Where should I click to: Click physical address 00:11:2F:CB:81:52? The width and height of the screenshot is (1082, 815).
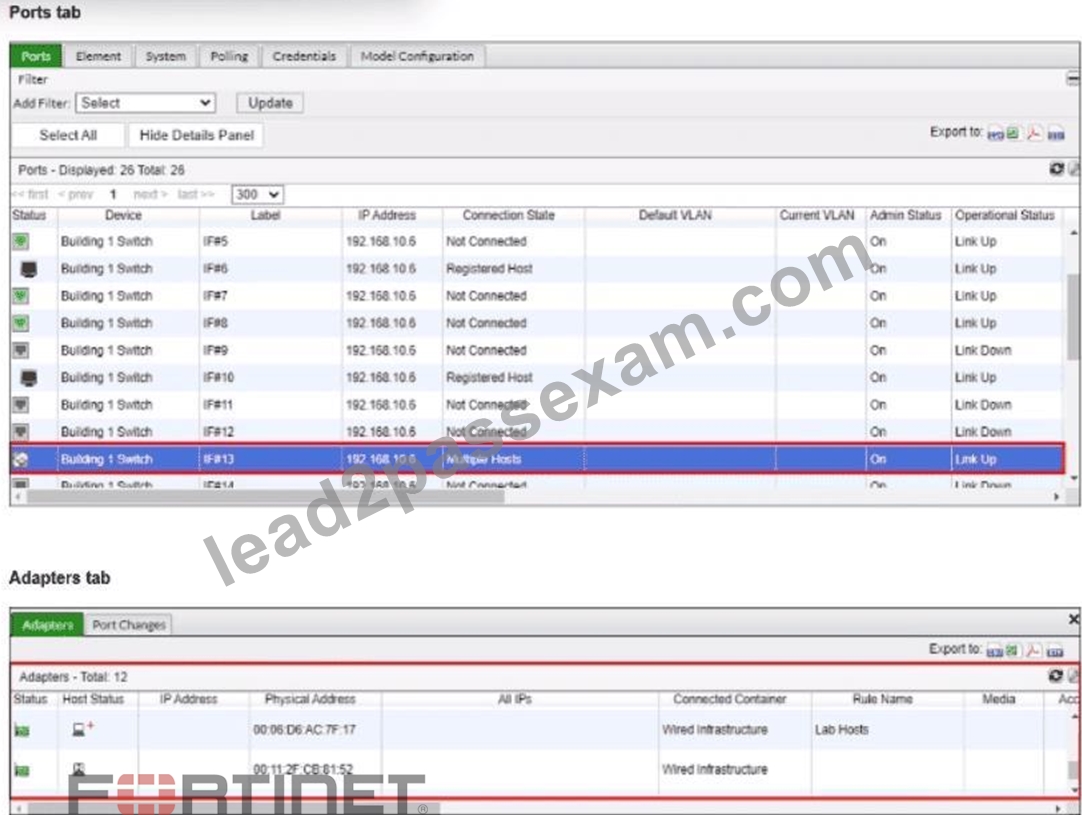303,768
